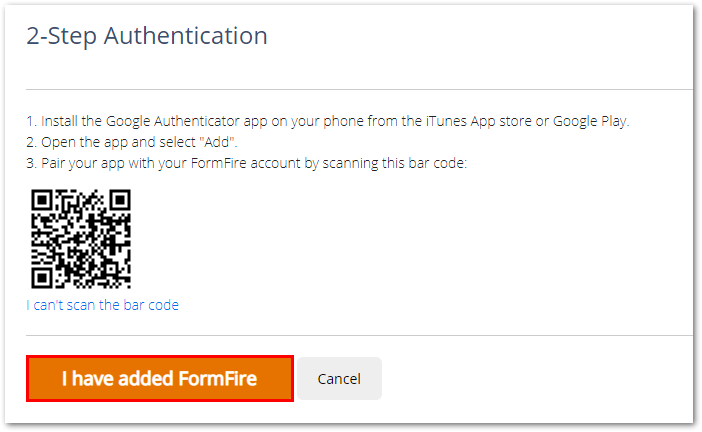The image size is (702, 432).
Task: Click the top-right finder square of the QR code
Action: 120,200
